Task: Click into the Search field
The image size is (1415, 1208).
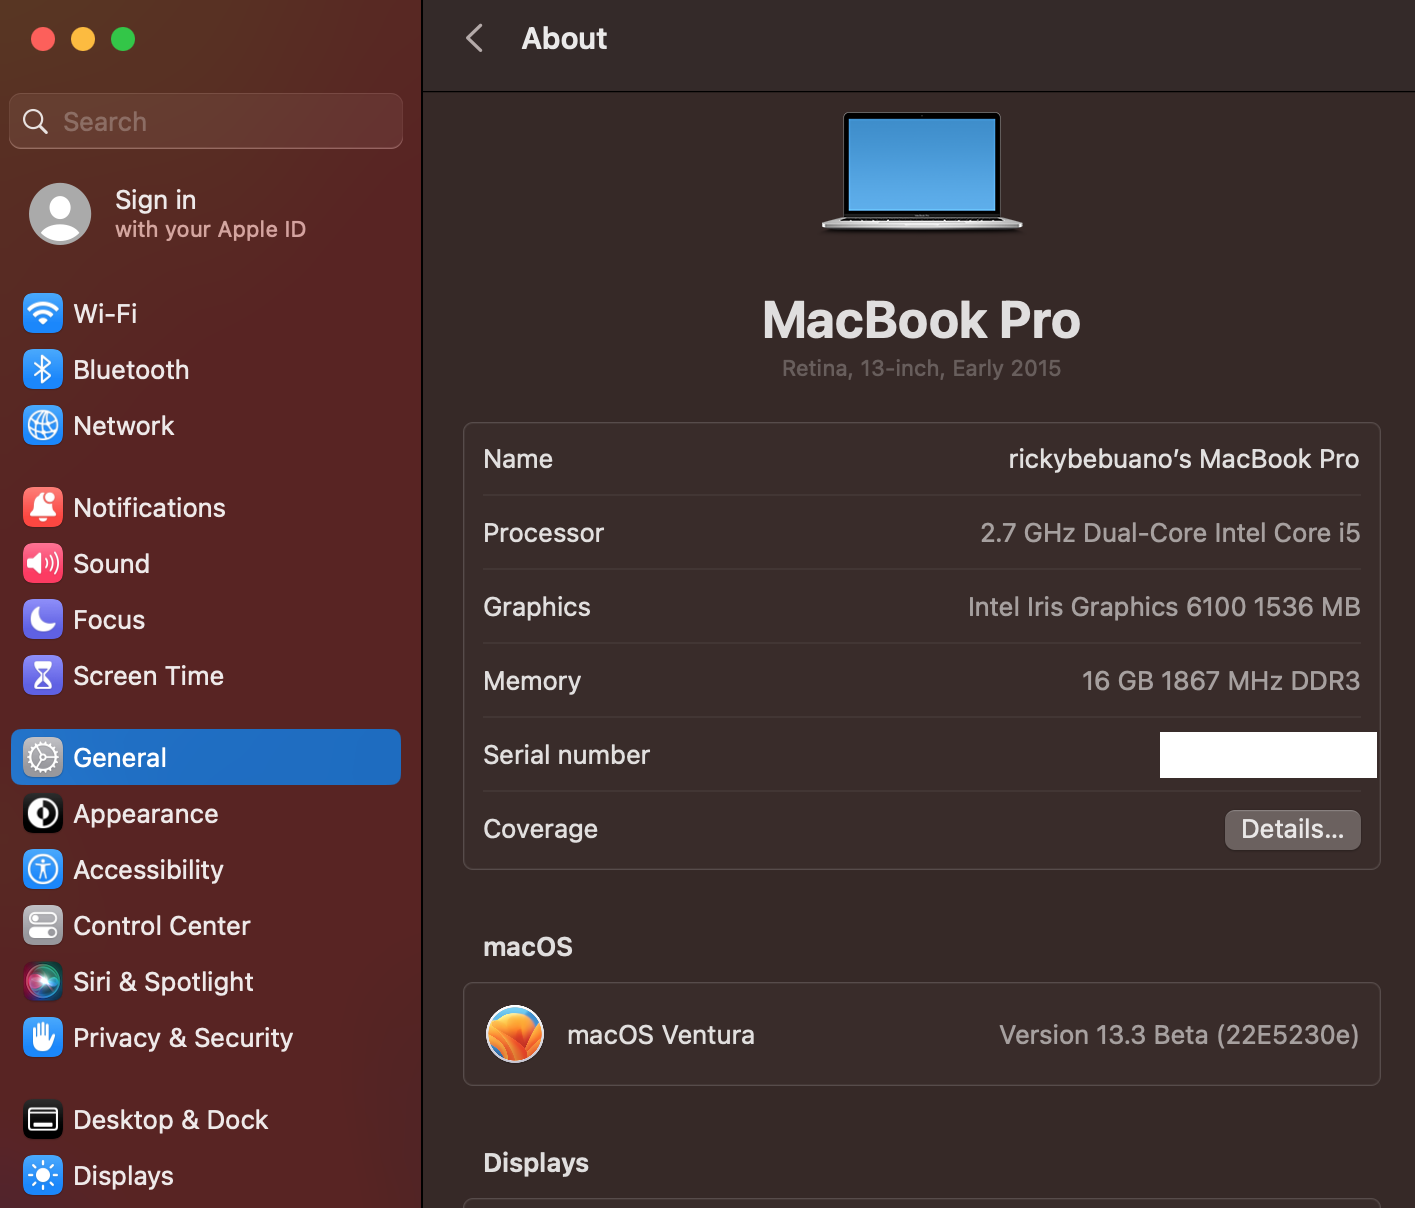Action: [206, 121]
